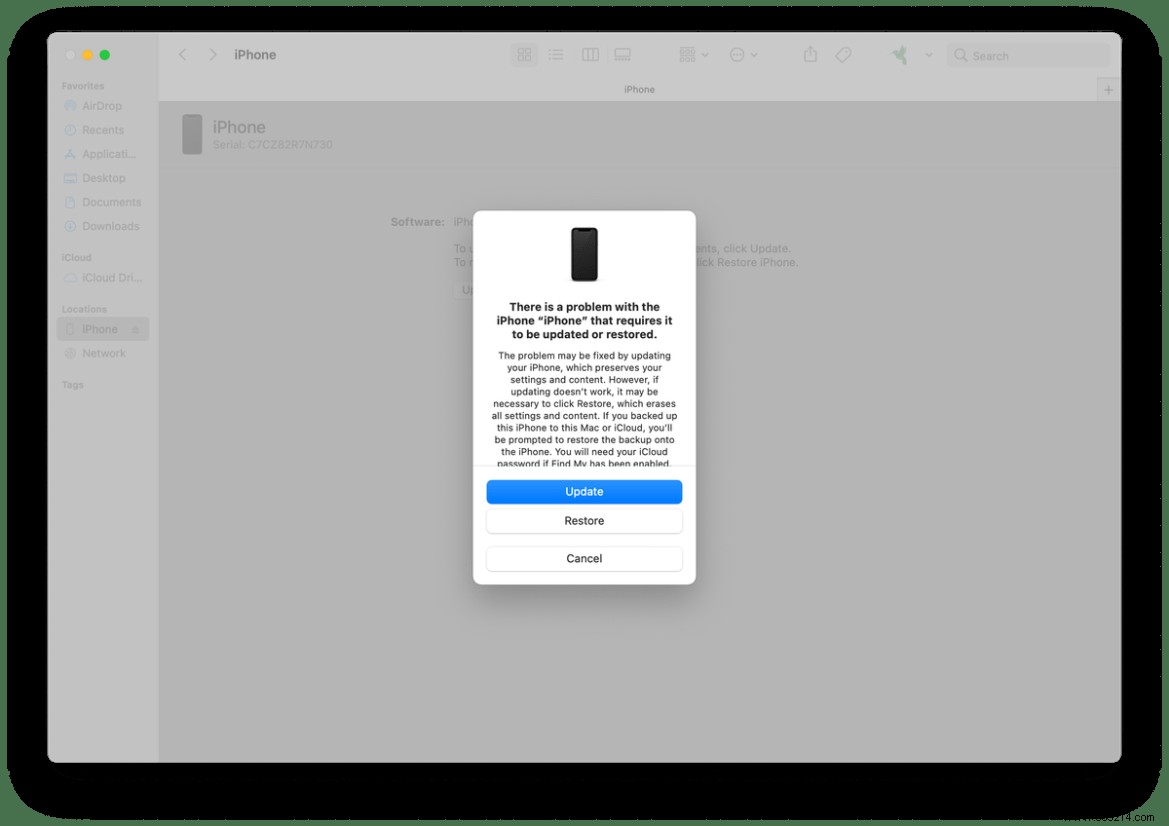This screenshot has width=1169, height=826.
Task: Click Restore in the alert dialog
Action: tap(584, 520)
